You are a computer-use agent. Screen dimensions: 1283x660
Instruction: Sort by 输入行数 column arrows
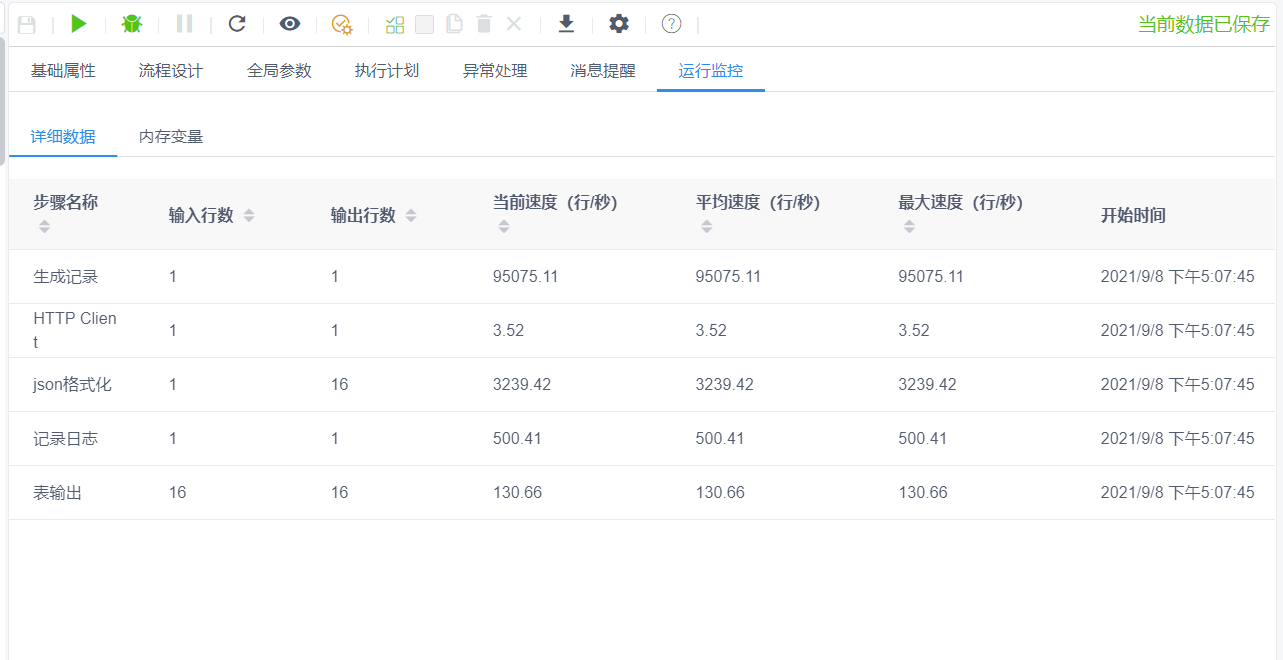249,215
